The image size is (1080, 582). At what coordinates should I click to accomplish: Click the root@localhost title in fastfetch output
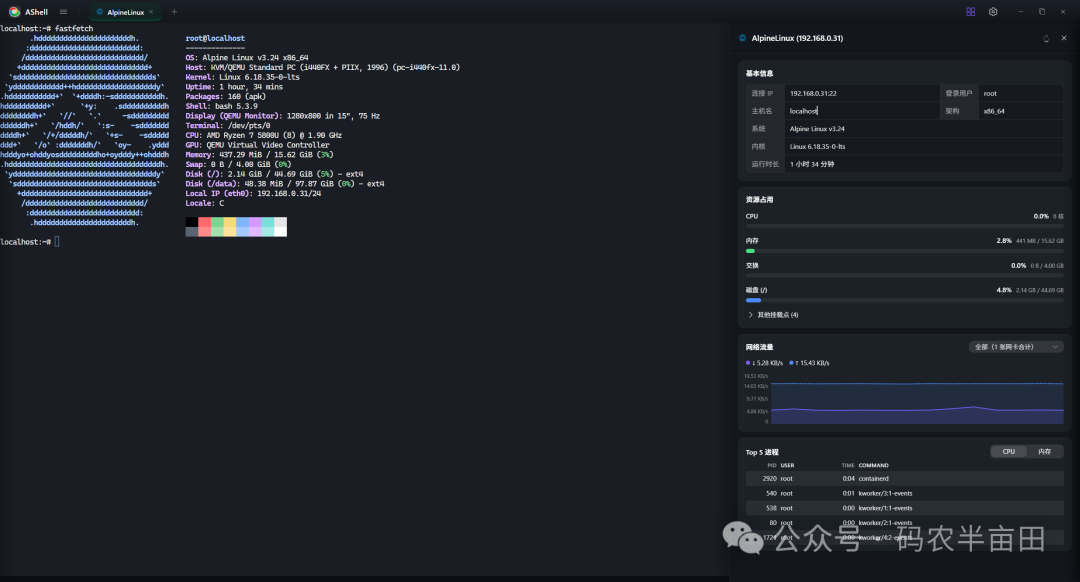click(215, 39)
